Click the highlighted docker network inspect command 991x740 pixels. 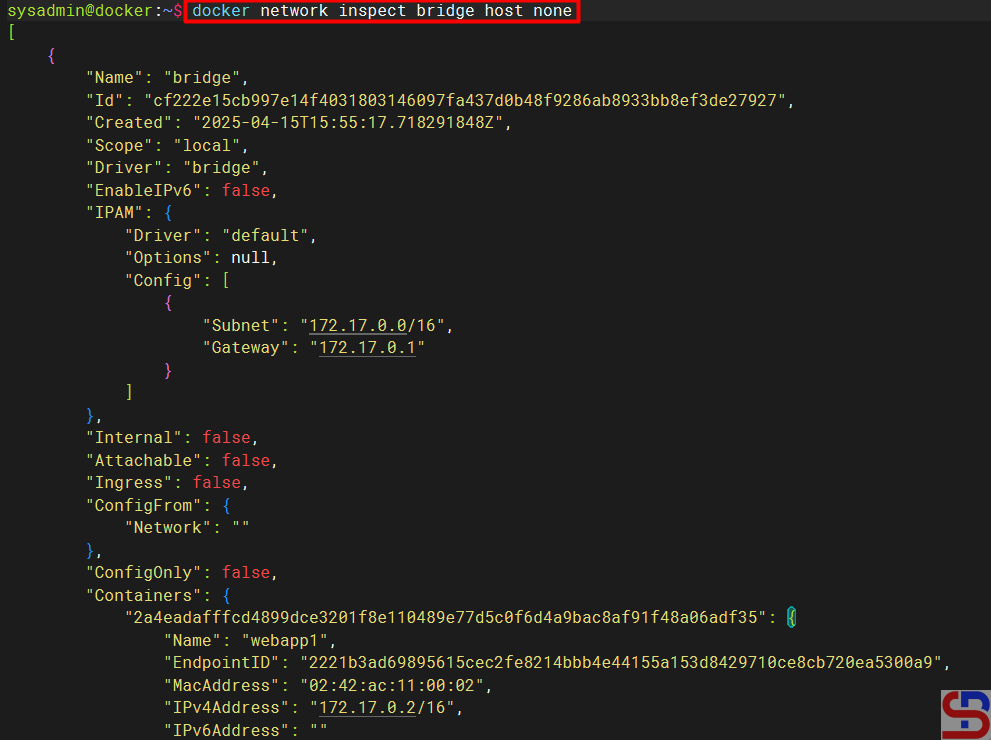point(381,11)
